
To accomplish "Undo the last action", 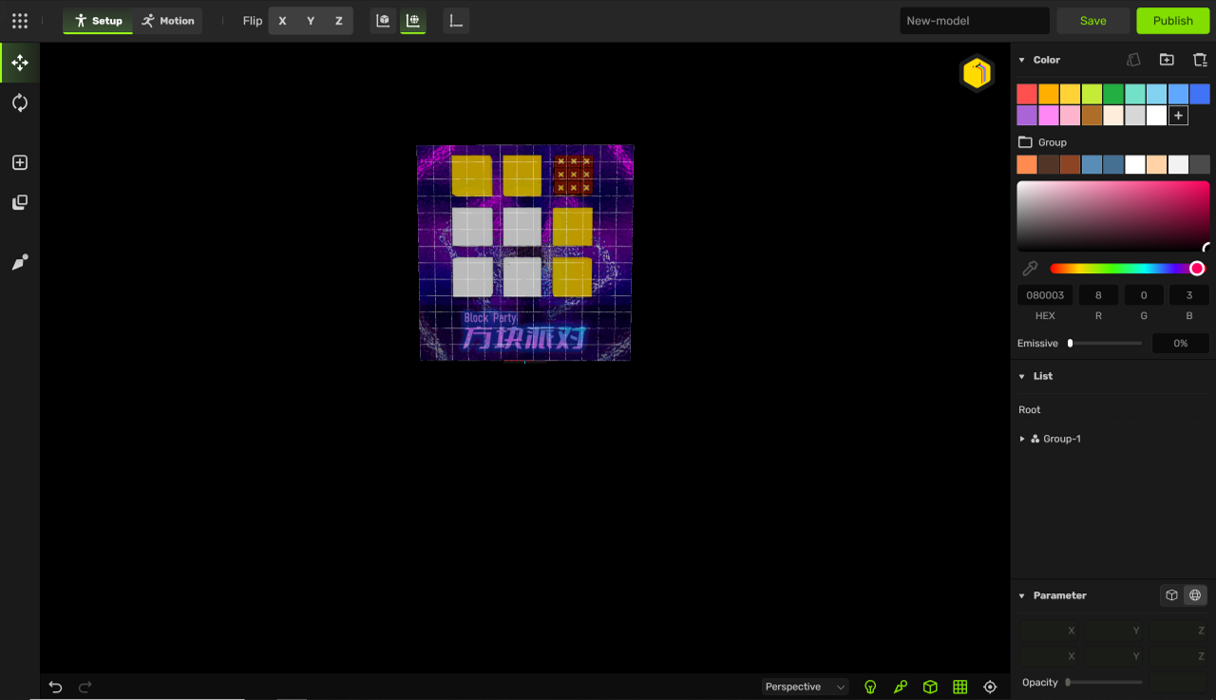I will 55,687.
